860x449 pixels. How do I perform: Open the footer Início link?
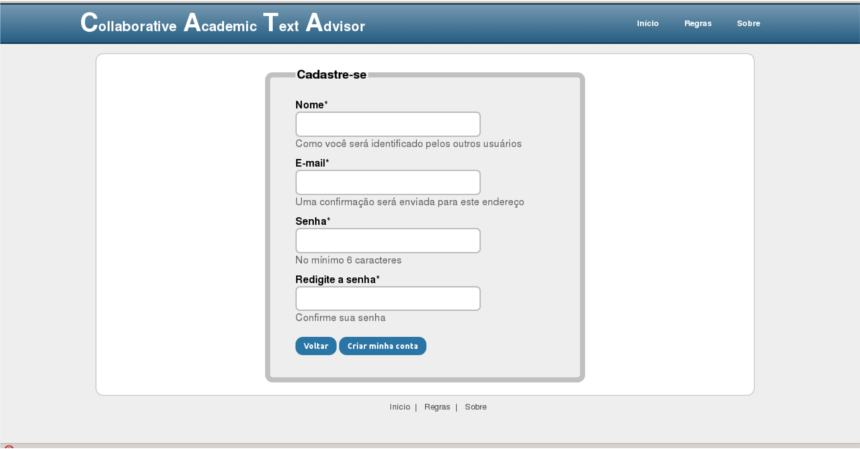click(x=399, y=407)
